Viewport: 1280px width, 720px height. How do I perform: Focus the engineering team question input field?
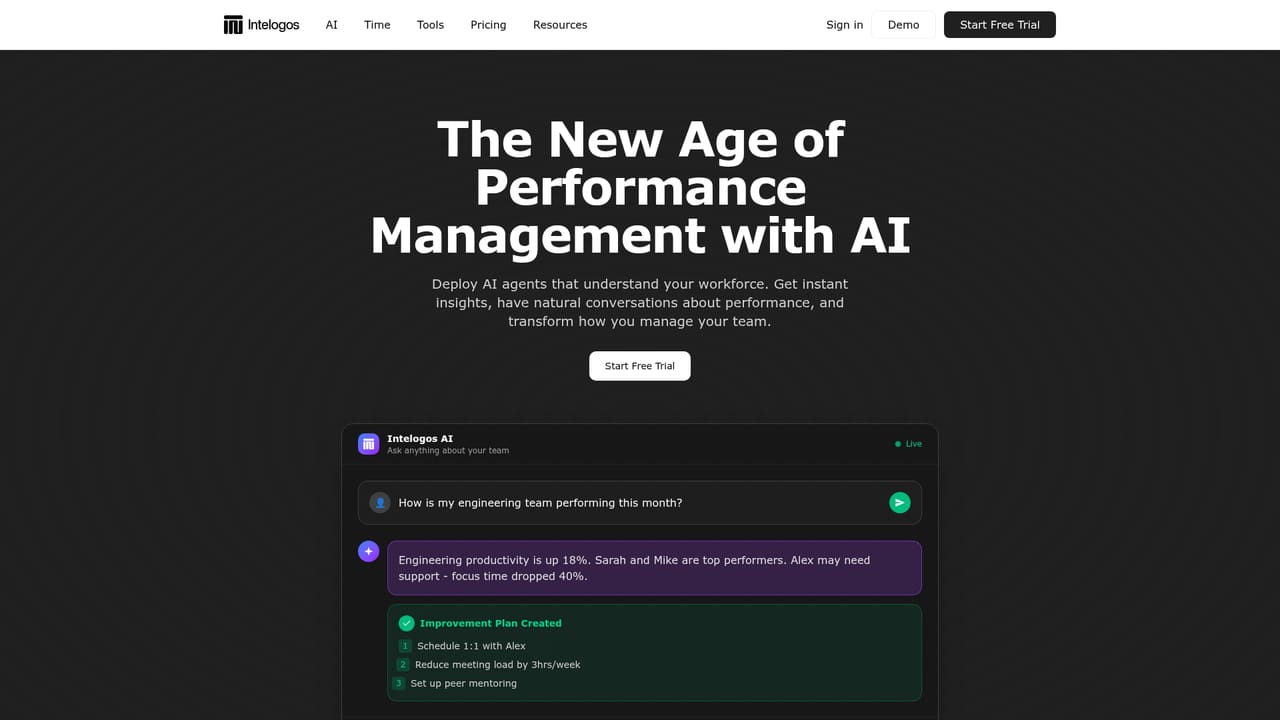click(640, 503)
